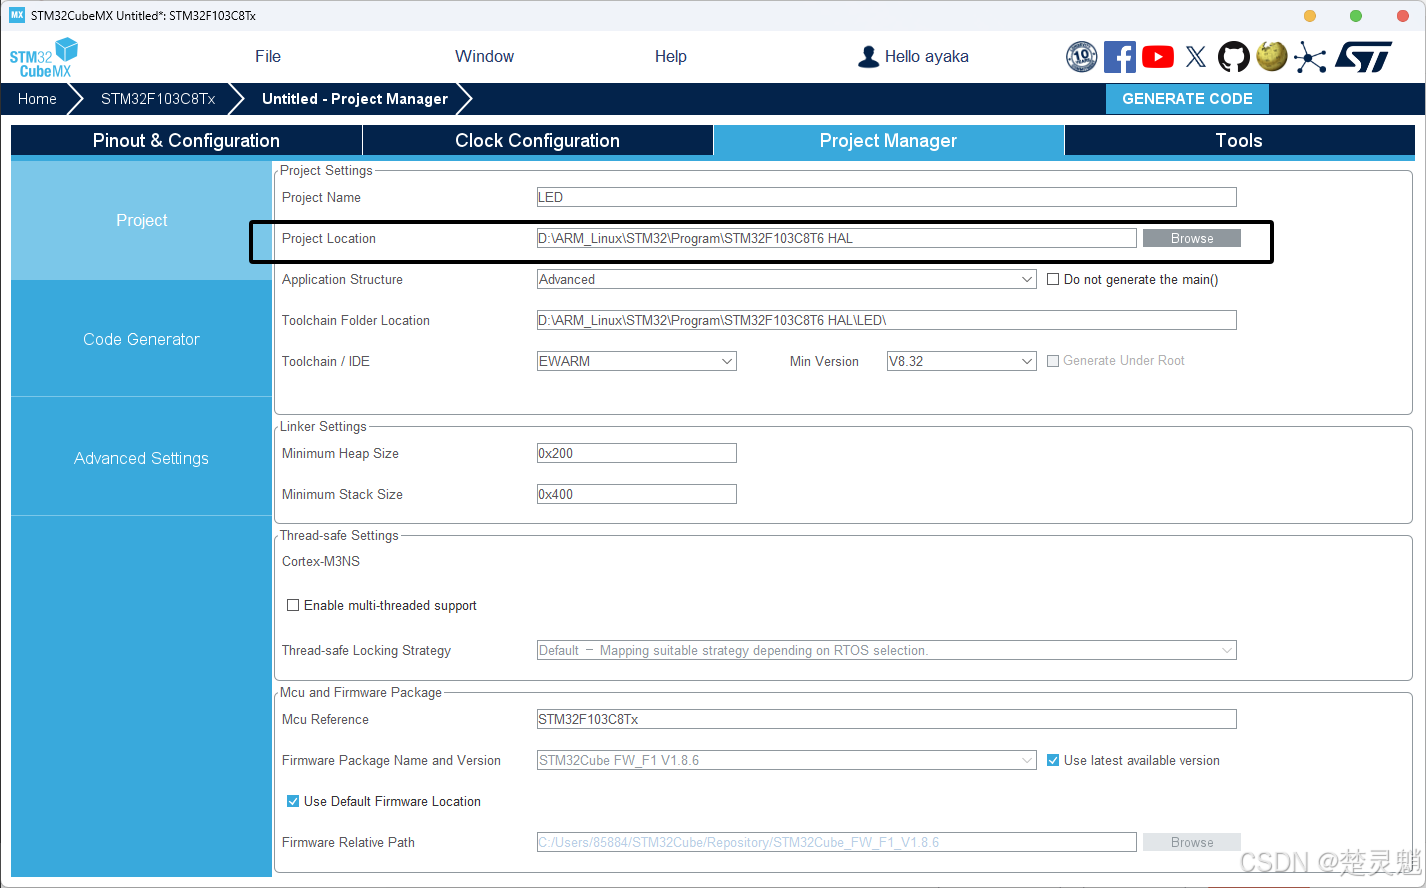Click Firmware Relative Path field
Image resolution: width=1426 pixels, height=888 pixels.
(837, 843)
